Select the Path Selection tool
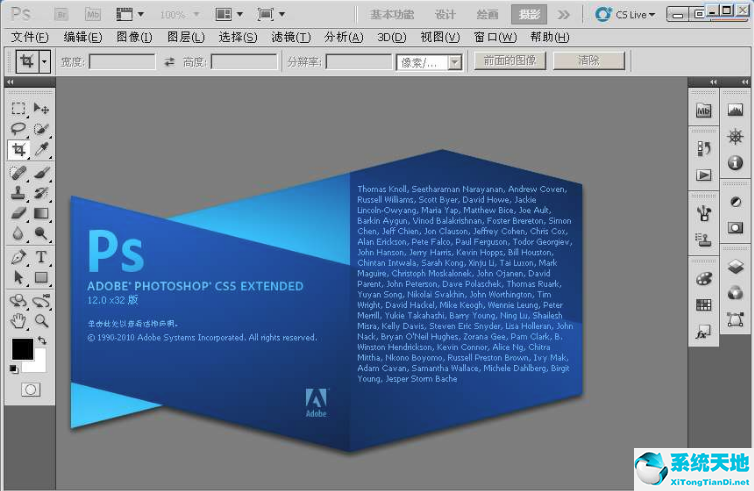Image resolution: width=754 pixels, height=491 pixels. tap(18, 277)
